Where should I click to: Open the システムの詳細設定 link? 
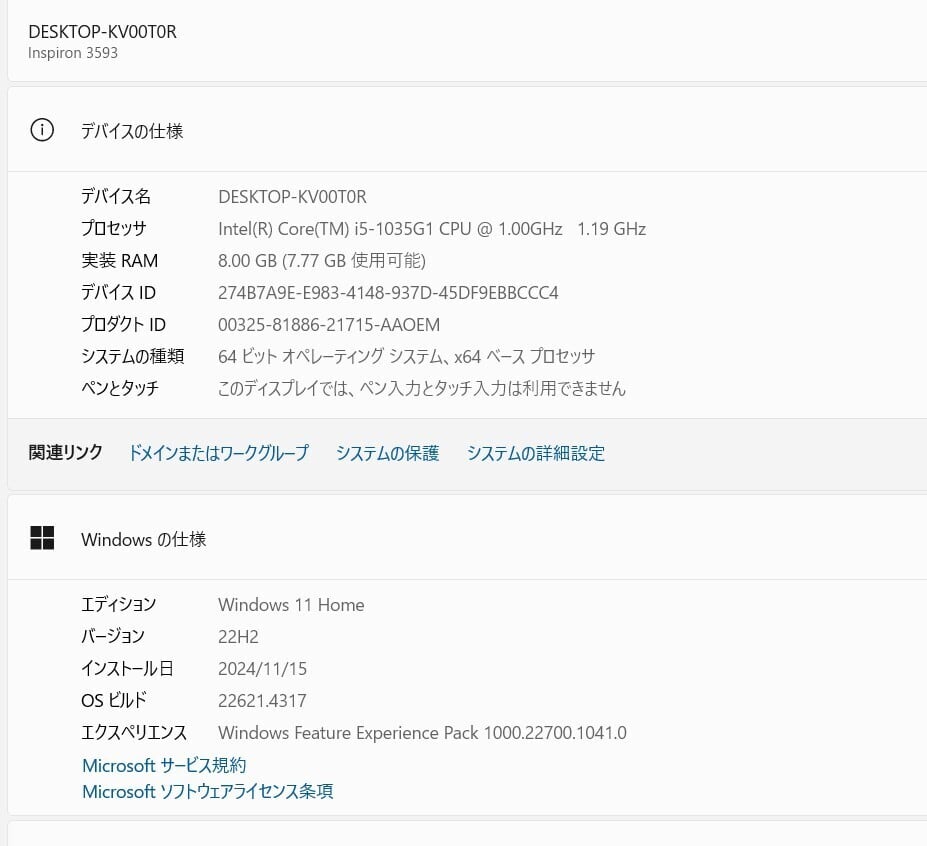[x=535, y=453]
